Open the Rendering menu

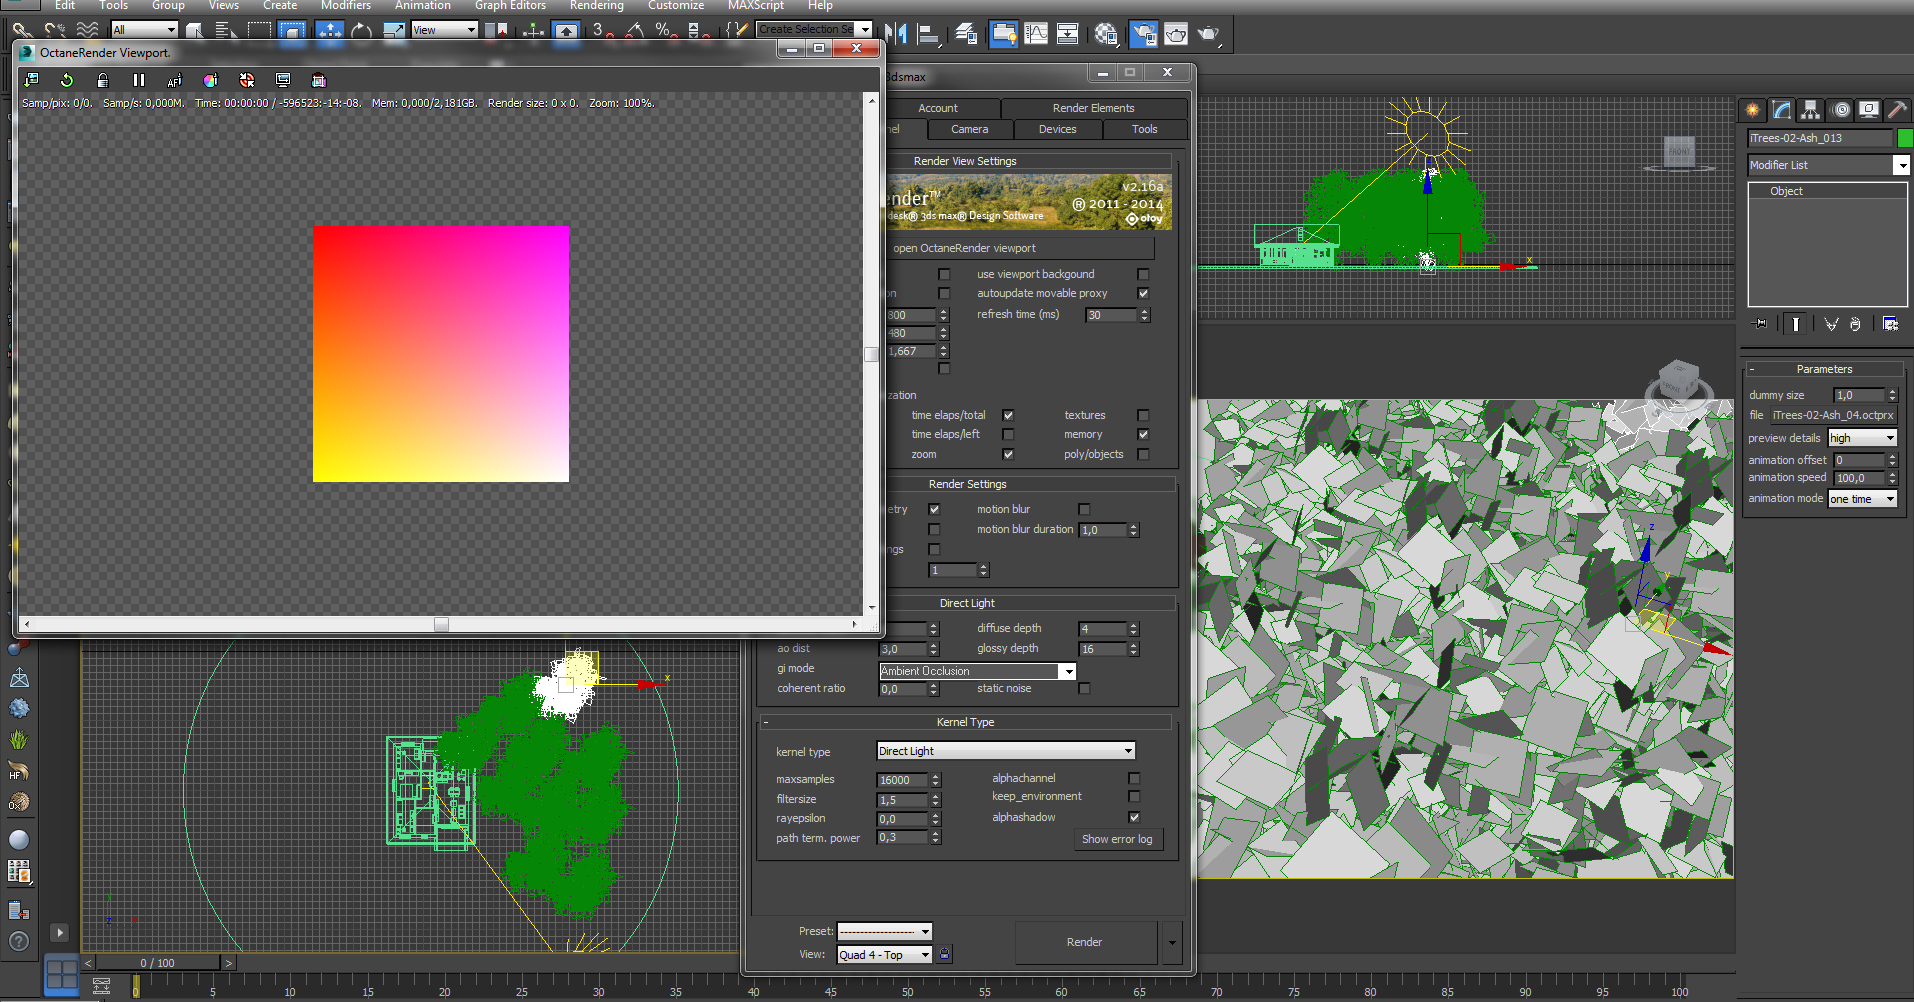click(596, 6)
